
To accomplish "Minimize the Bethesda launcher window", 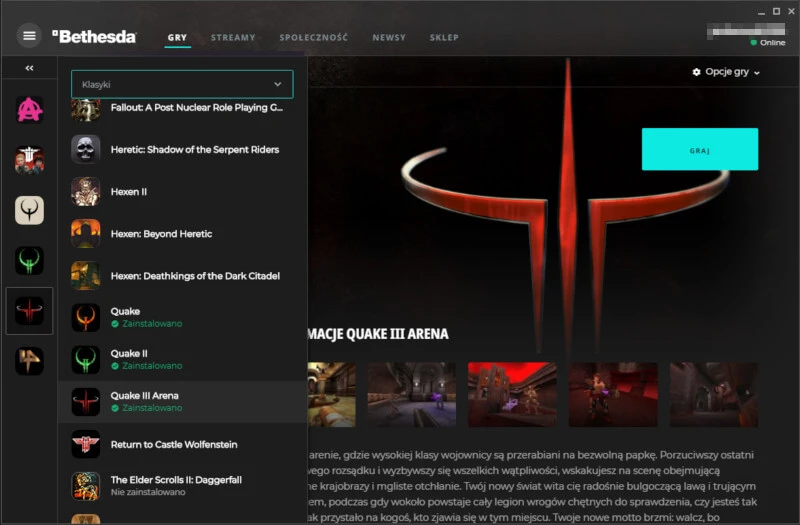I will [761, 12].
